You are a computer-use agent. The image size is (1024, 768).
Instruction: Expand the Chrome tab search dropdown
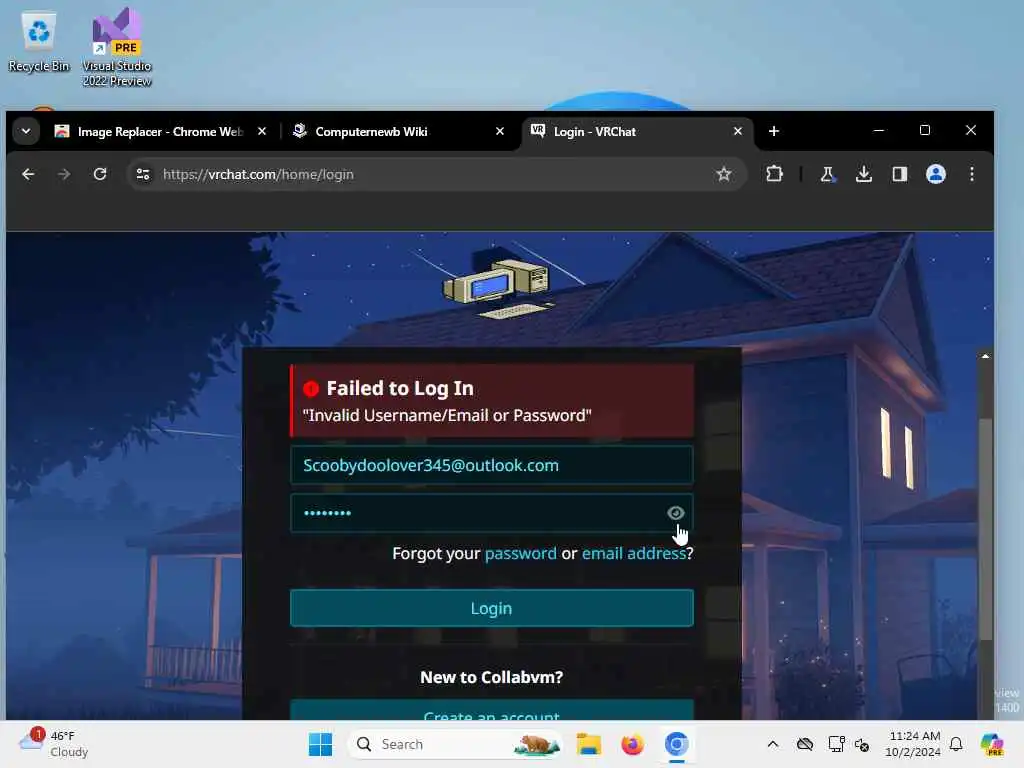pos(26,131)
